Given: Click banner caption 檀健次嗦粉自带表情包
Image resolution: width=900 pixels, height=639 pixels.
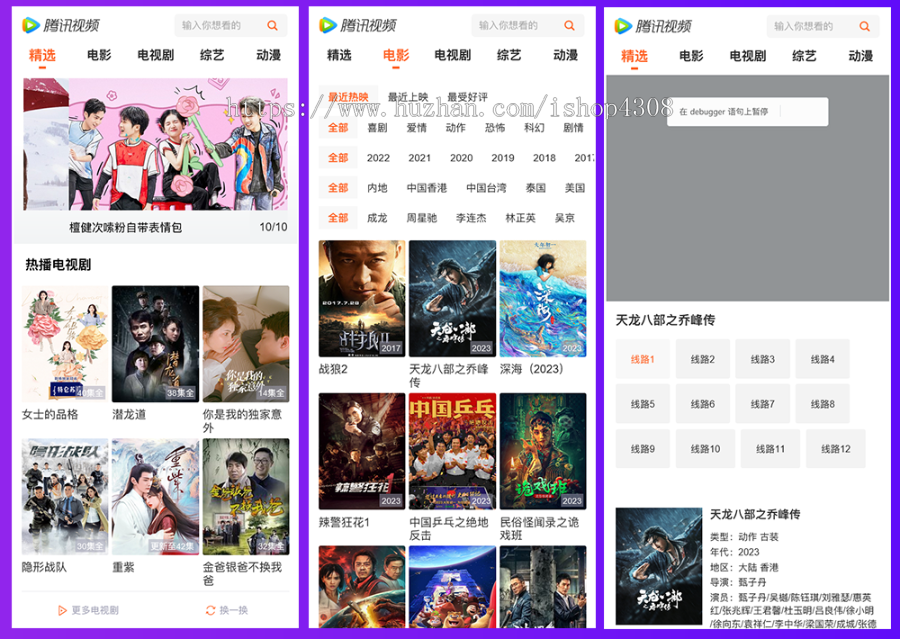Looking at the screenshot, I should coord(126,227).
